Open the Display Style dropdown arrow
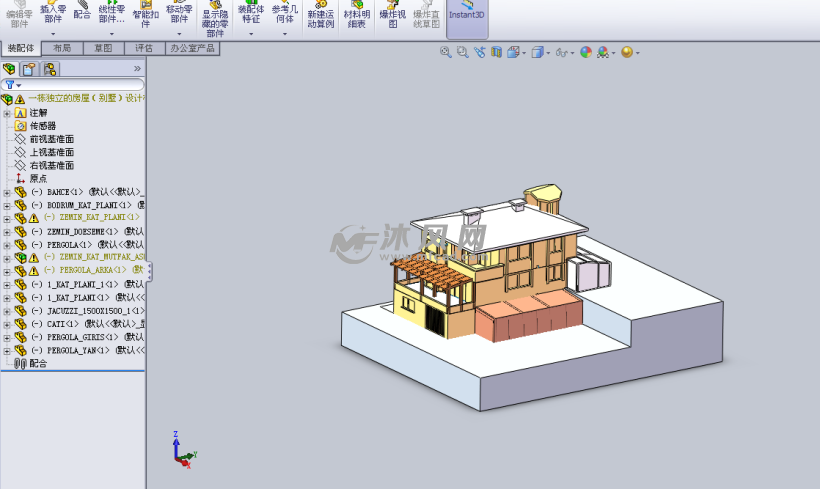820x489 pixels. tap(548, 53)
